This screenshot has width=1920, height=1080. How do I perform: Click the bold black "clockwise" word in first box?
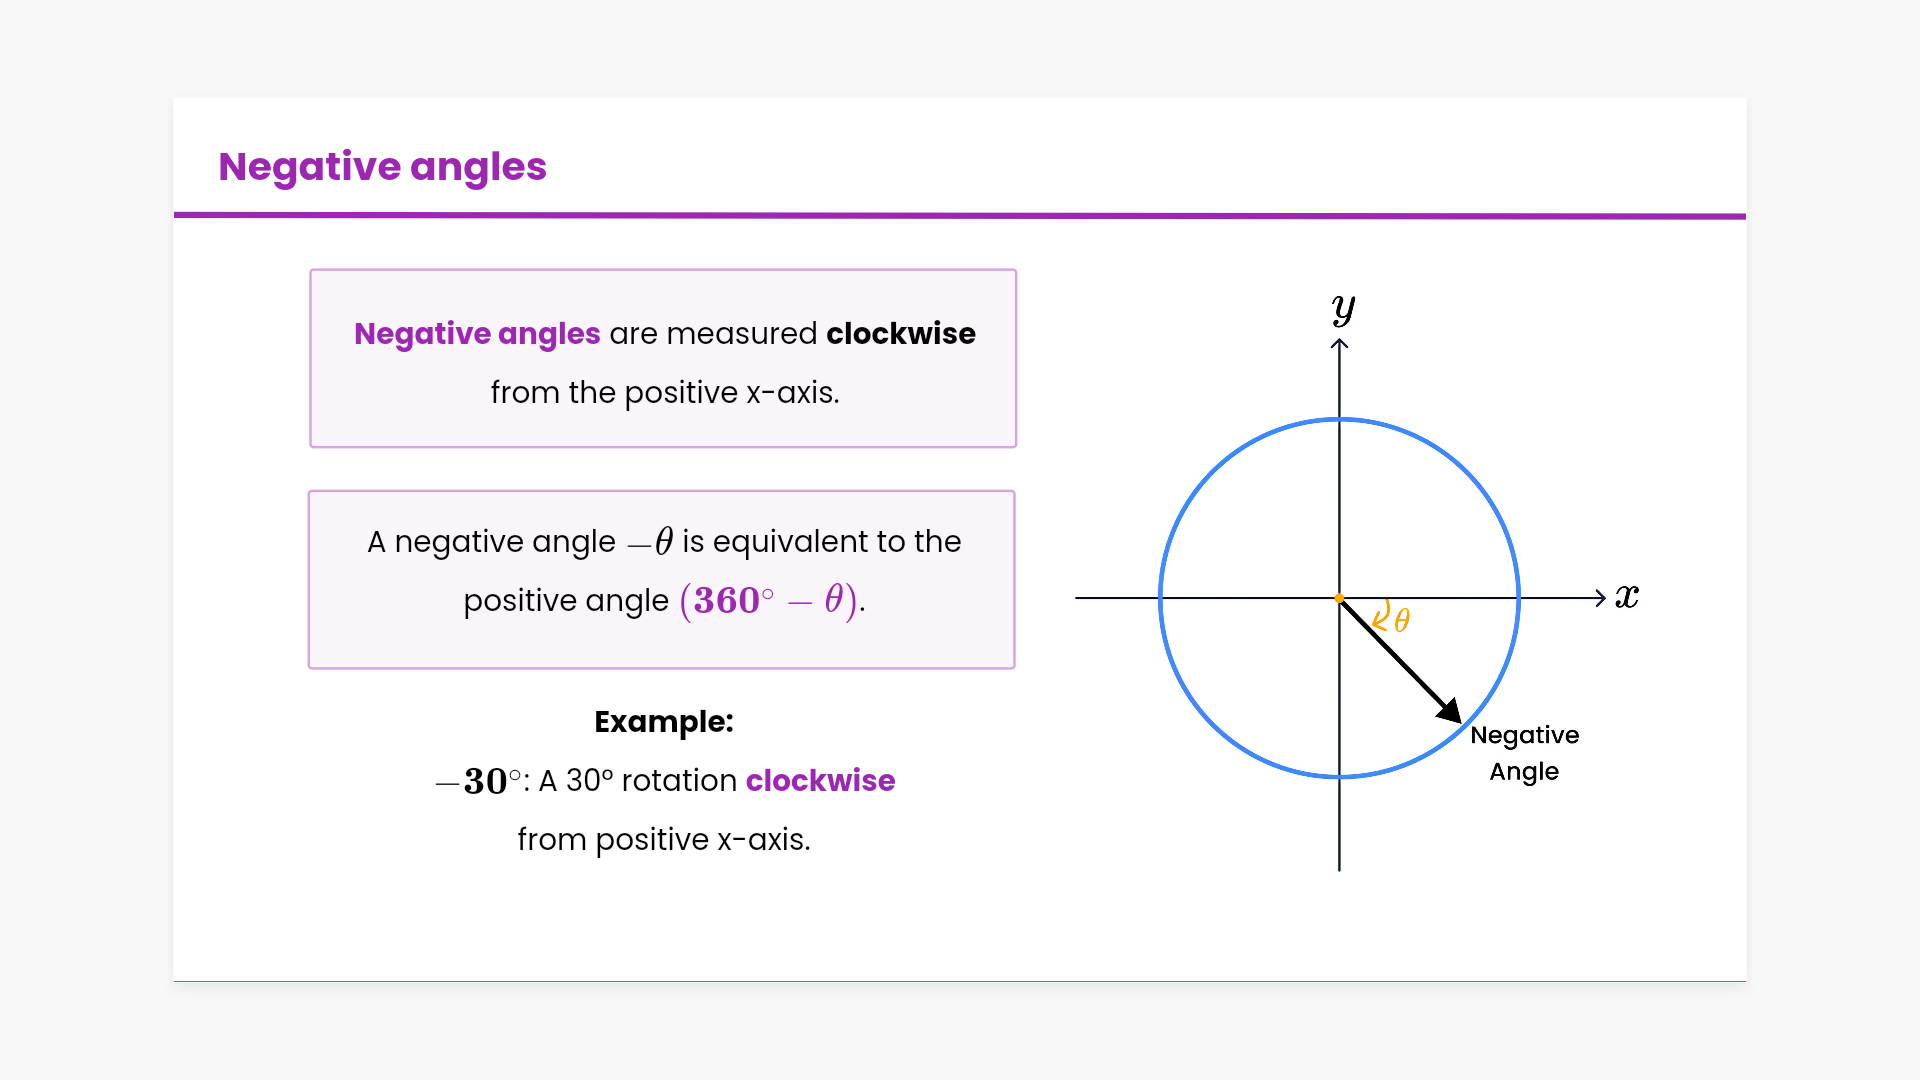900,333
